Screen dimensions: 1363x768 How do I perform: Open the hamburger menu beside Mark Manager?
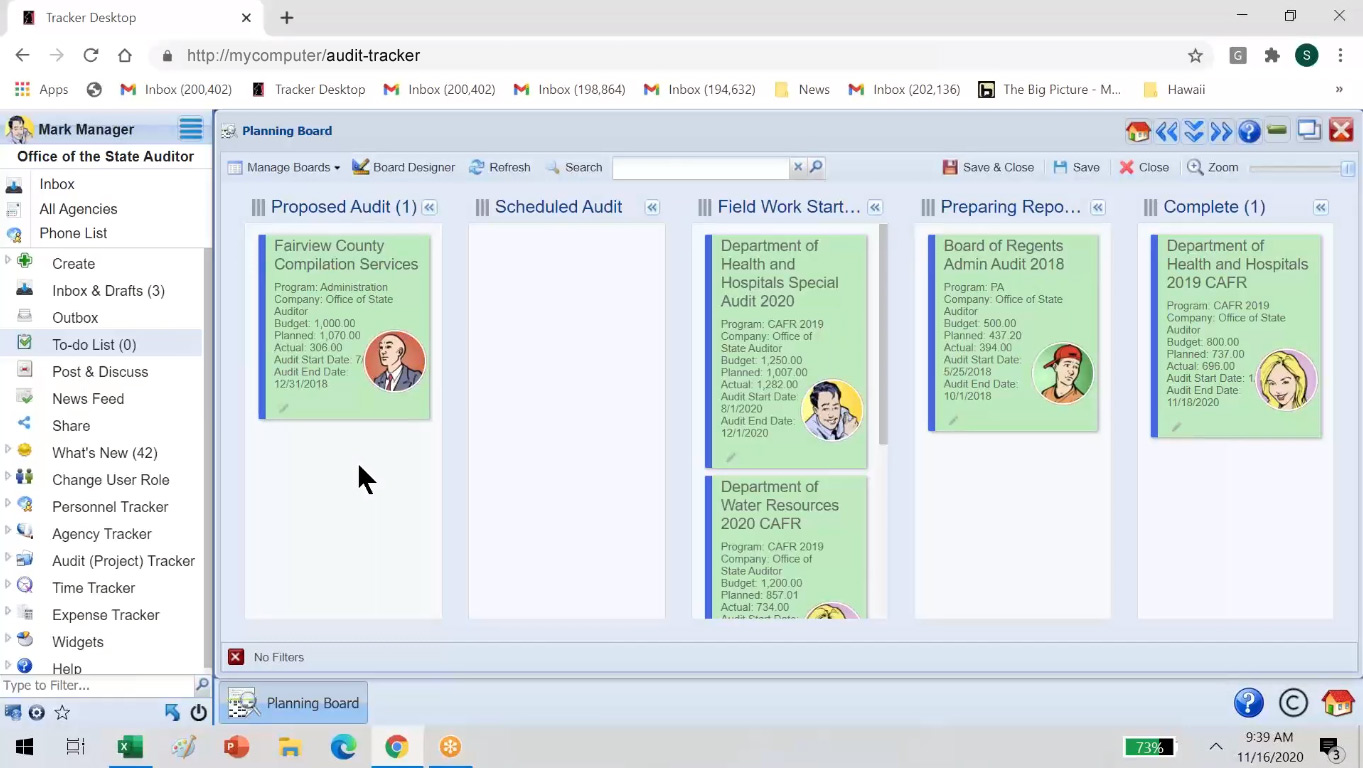(x=191, y=129)
